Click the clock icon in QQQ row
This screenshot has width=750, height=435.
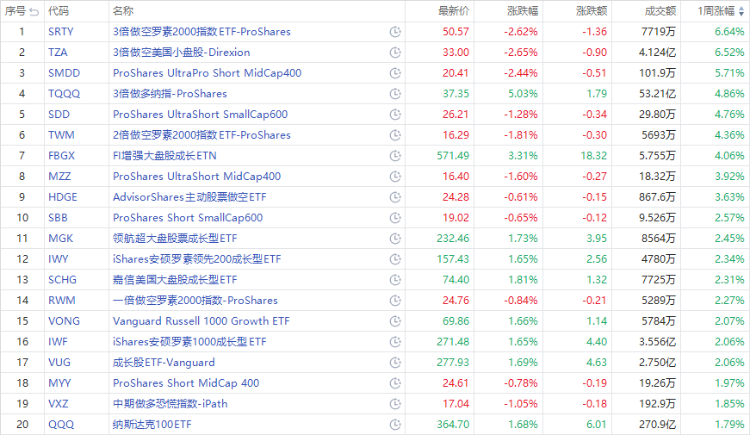(x=395, y=424)
